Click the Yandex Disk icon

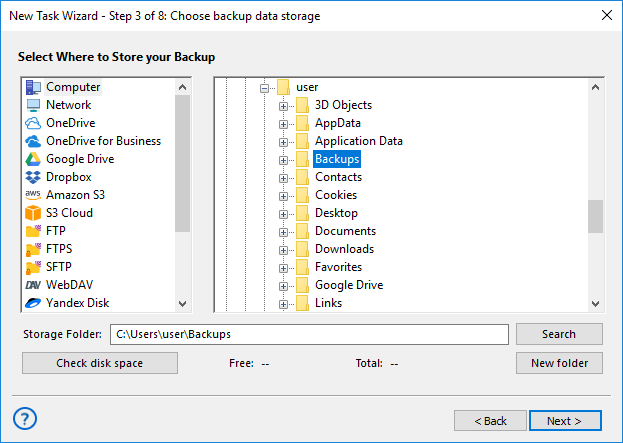33,303
